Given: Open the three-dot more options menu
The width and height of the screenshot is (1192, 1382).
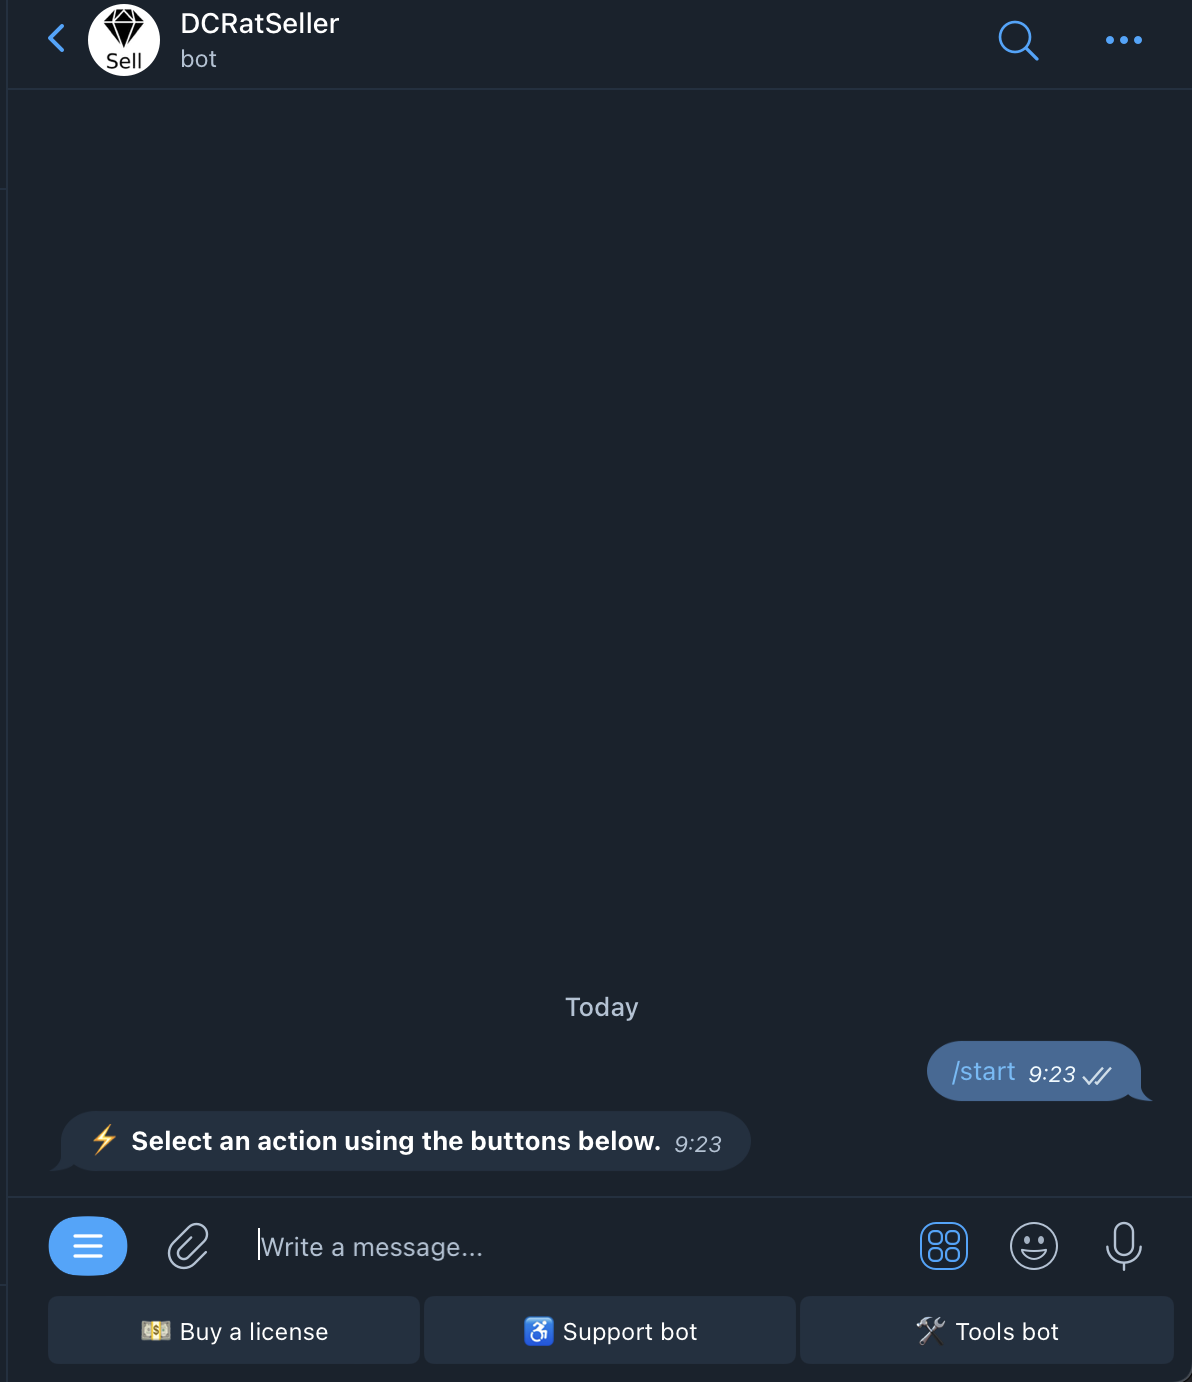Looking at the screenshot, I should (x=1123, y=41).
